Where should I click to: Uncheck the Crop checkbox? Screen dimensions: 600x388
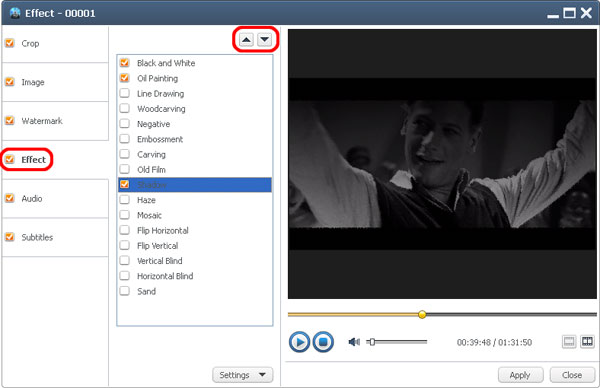(10, 43)
